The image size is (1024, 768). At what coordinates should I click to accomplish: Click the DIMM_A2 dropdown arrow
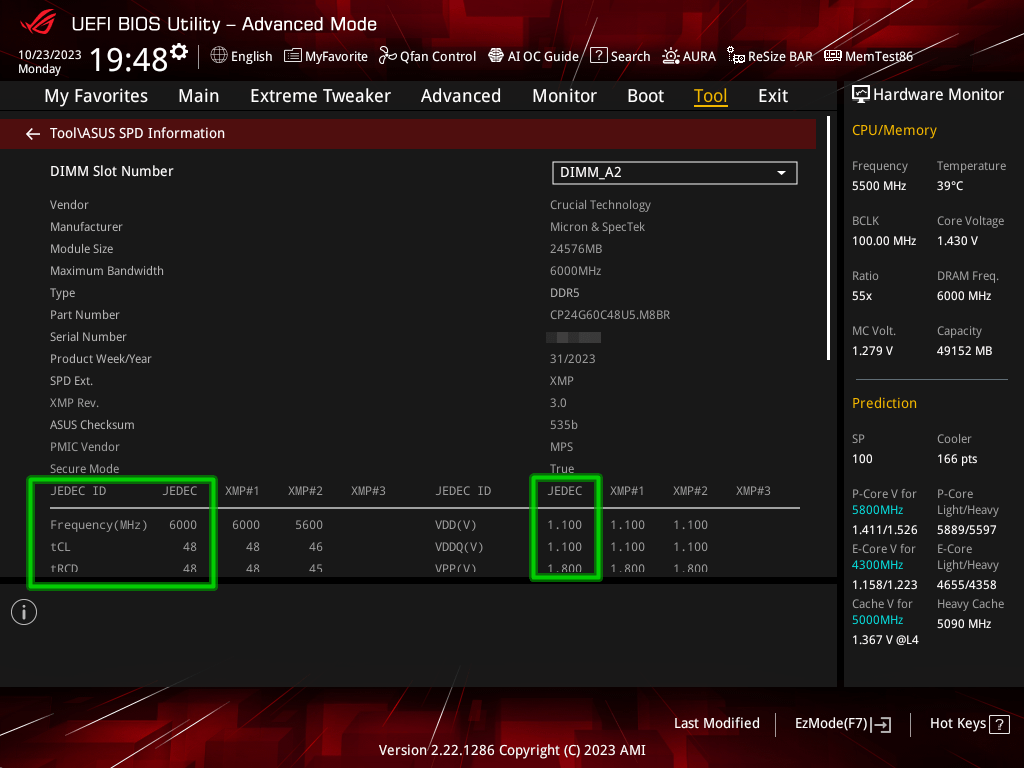(781, 173)
